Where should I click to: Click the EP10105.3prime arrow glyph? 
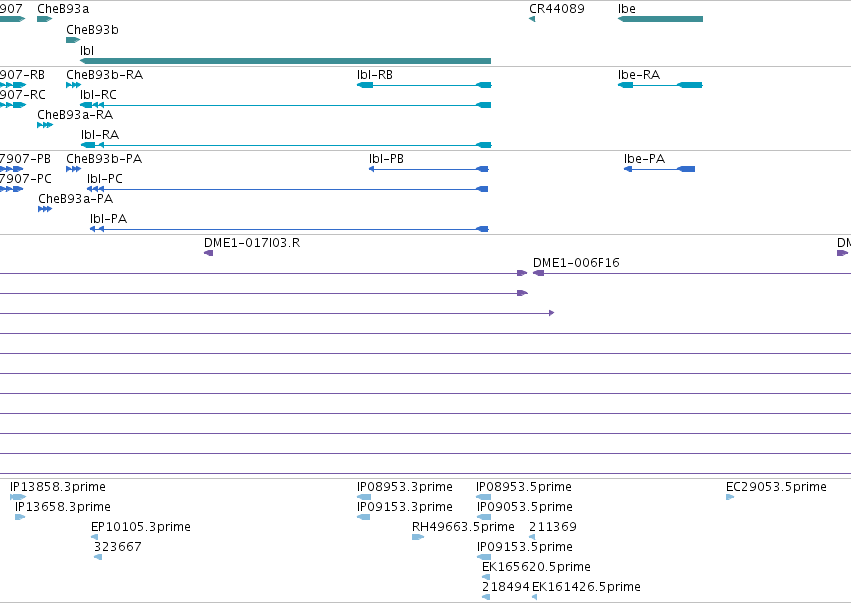tap(94, 537)
